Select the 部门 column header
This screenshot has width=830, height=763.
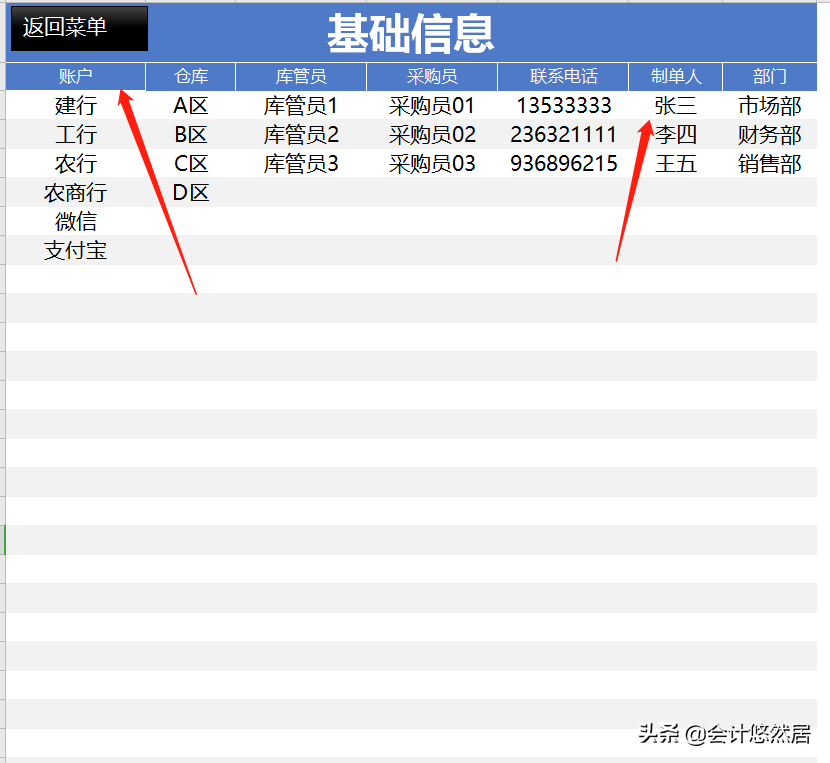770,77
